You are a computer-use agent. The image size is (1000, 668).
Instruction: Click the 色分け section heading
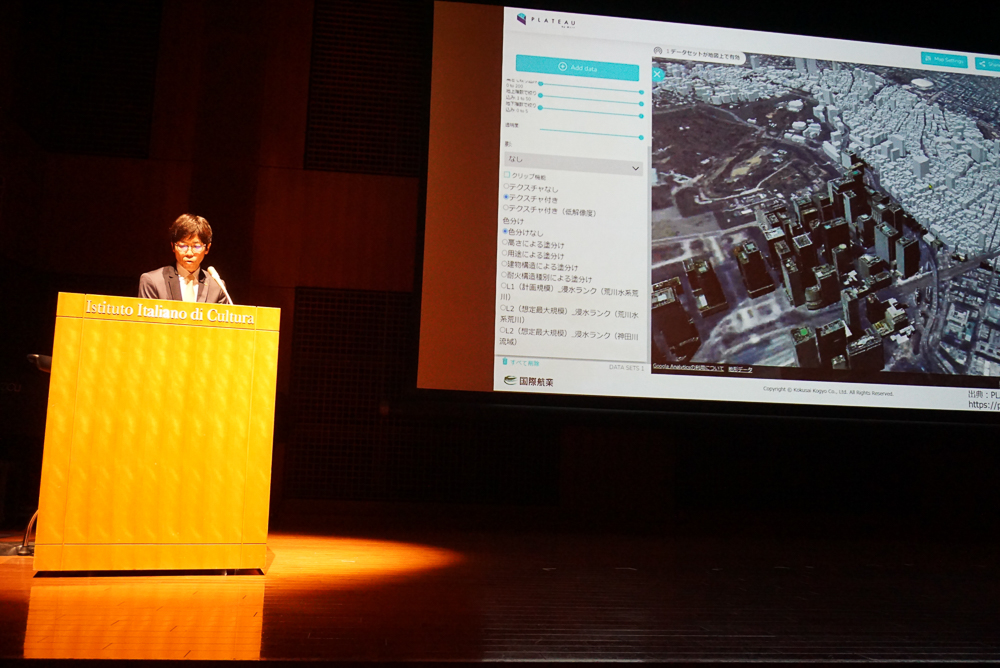[513, 221]
